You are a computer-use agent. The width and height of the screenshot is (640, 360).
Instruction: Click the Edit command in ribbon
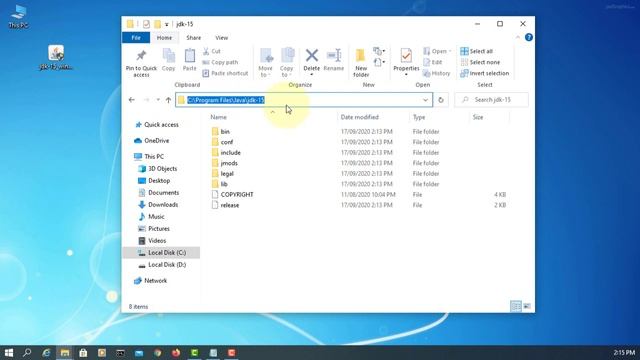tap(433, 62)
